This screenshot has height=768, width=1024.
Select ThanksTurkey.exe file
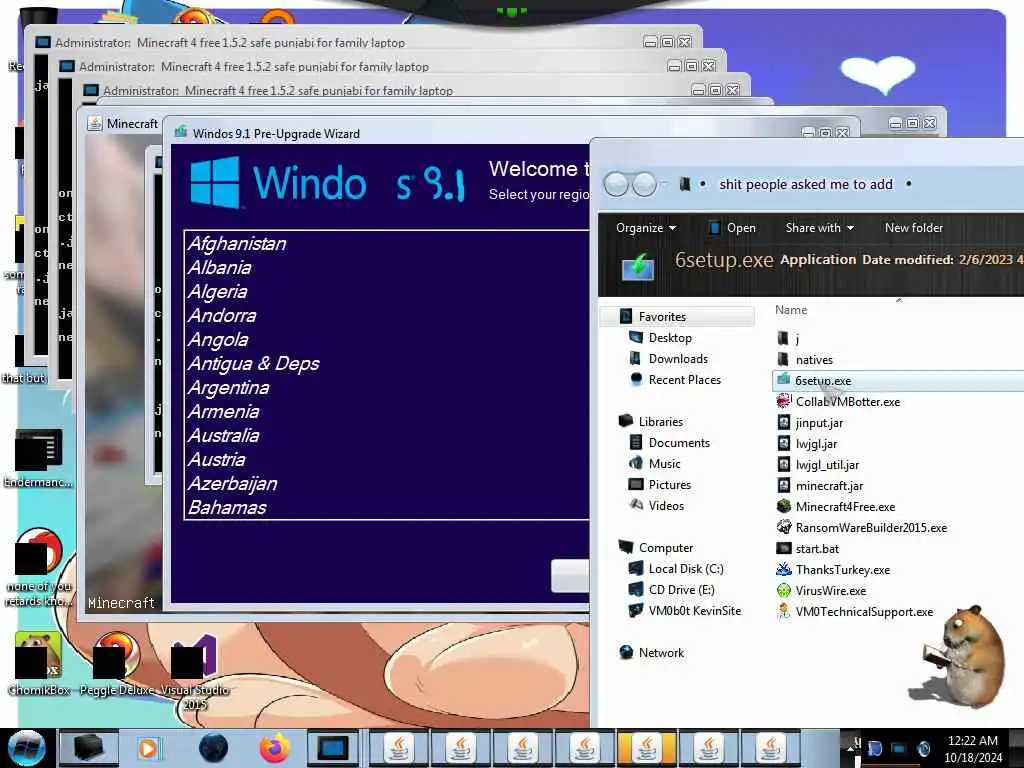(x=842, y=569)
